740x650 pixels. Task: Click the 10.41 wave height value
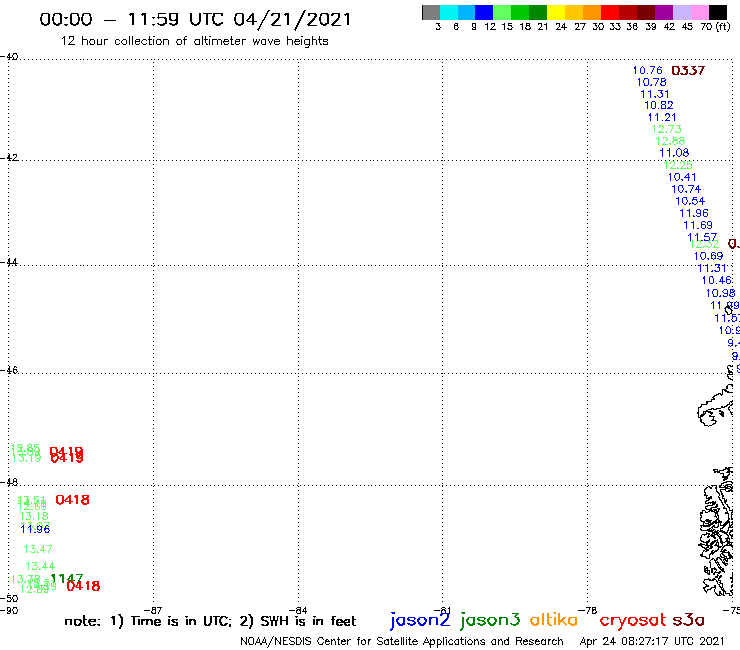(x=682, y=177)
